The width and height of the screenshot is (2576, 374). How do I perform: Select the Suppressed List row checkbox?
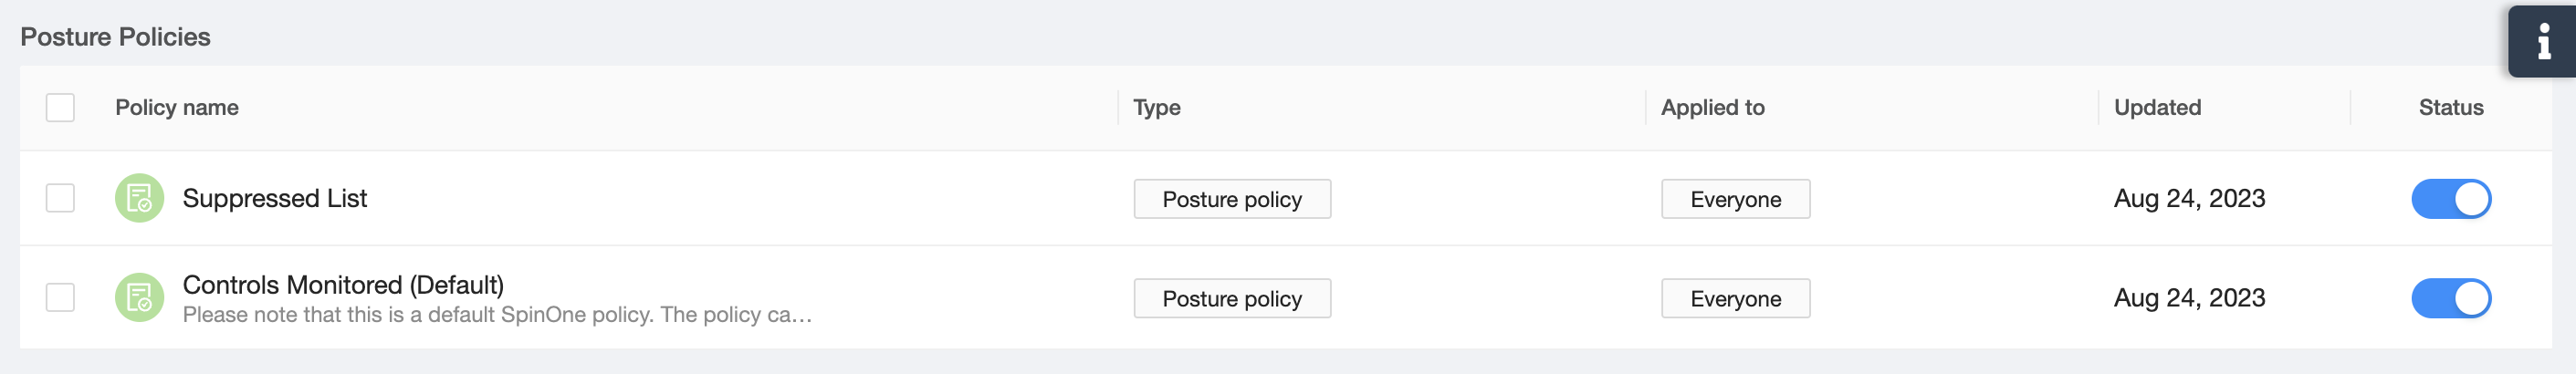(60, 198)
